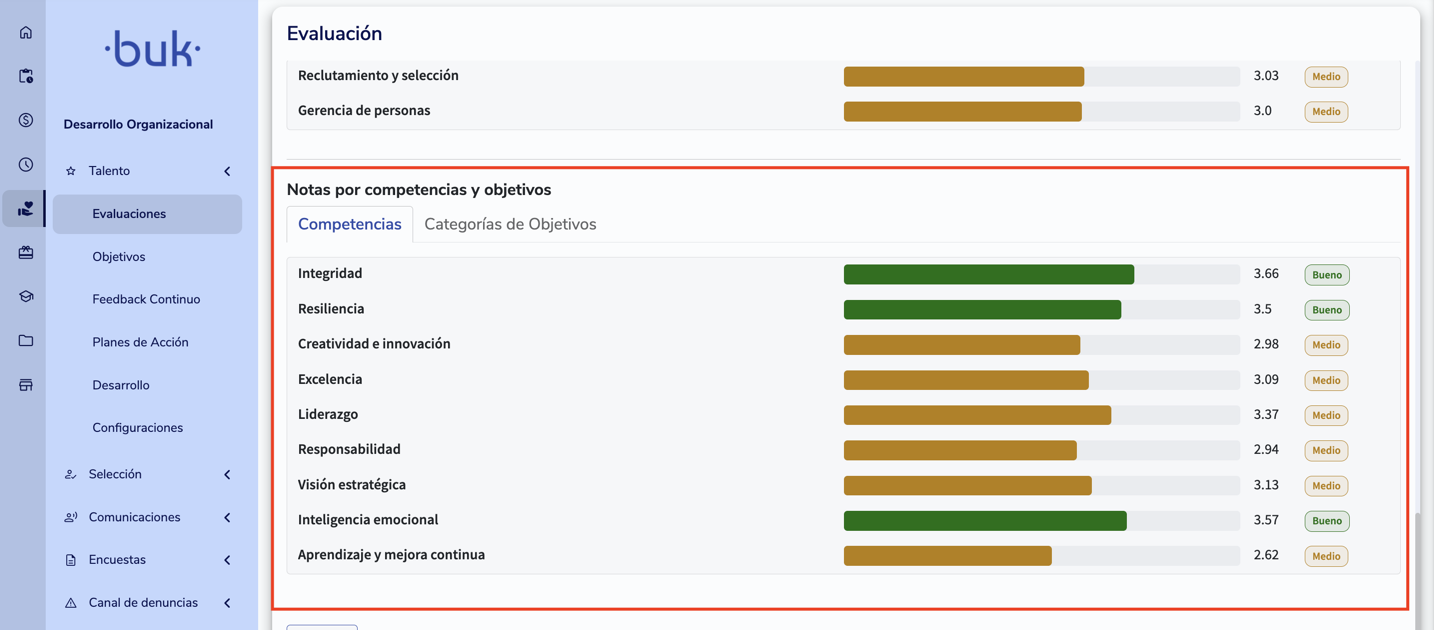The width and height of the screenshot is (1434, 630).
Task: Select the Competencias tab
Action: click(349, 224)
